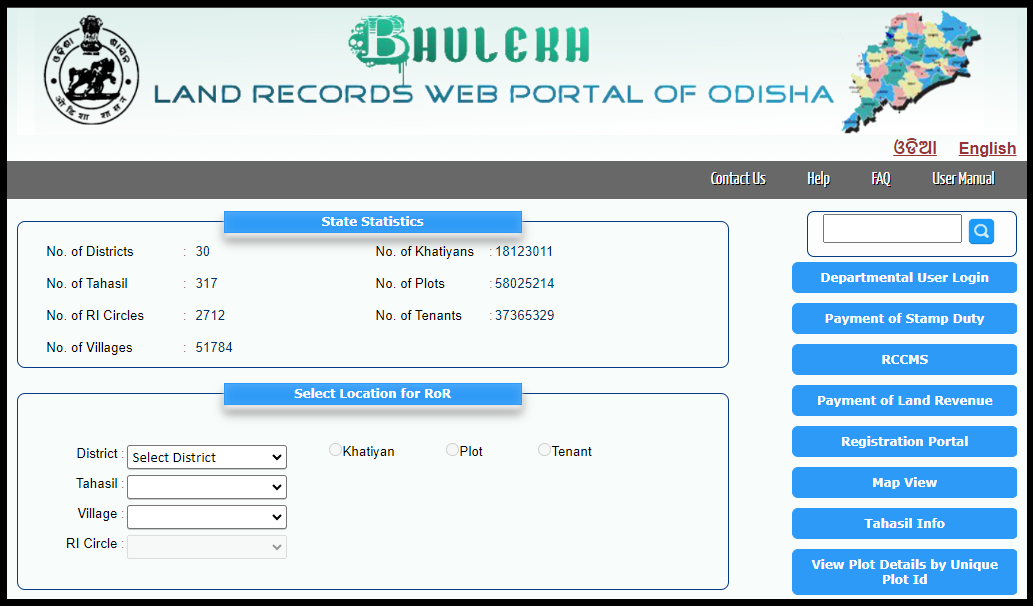Open the Map View button

point(905,482)
